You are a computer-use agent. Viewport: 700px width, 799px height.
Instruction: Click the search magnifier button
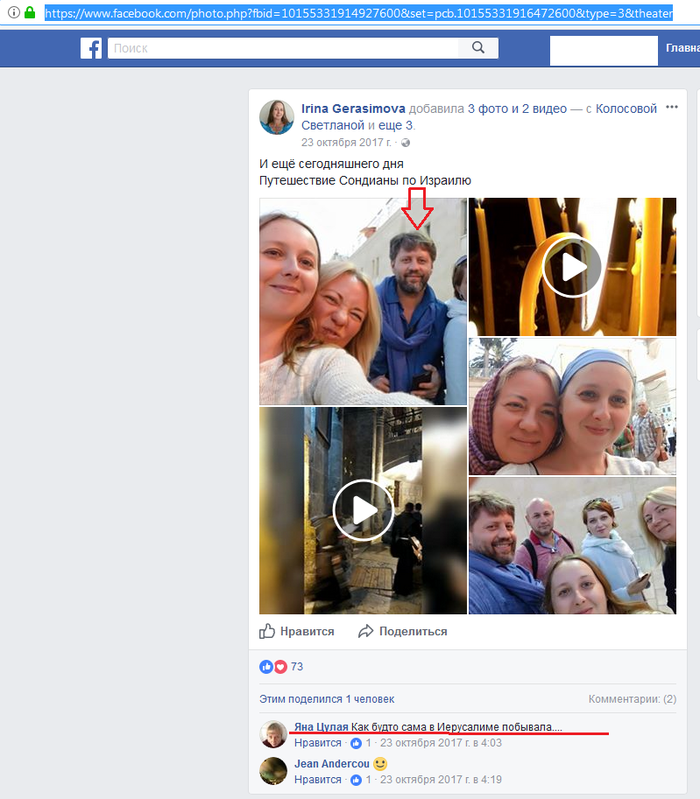tap(478, 48)
